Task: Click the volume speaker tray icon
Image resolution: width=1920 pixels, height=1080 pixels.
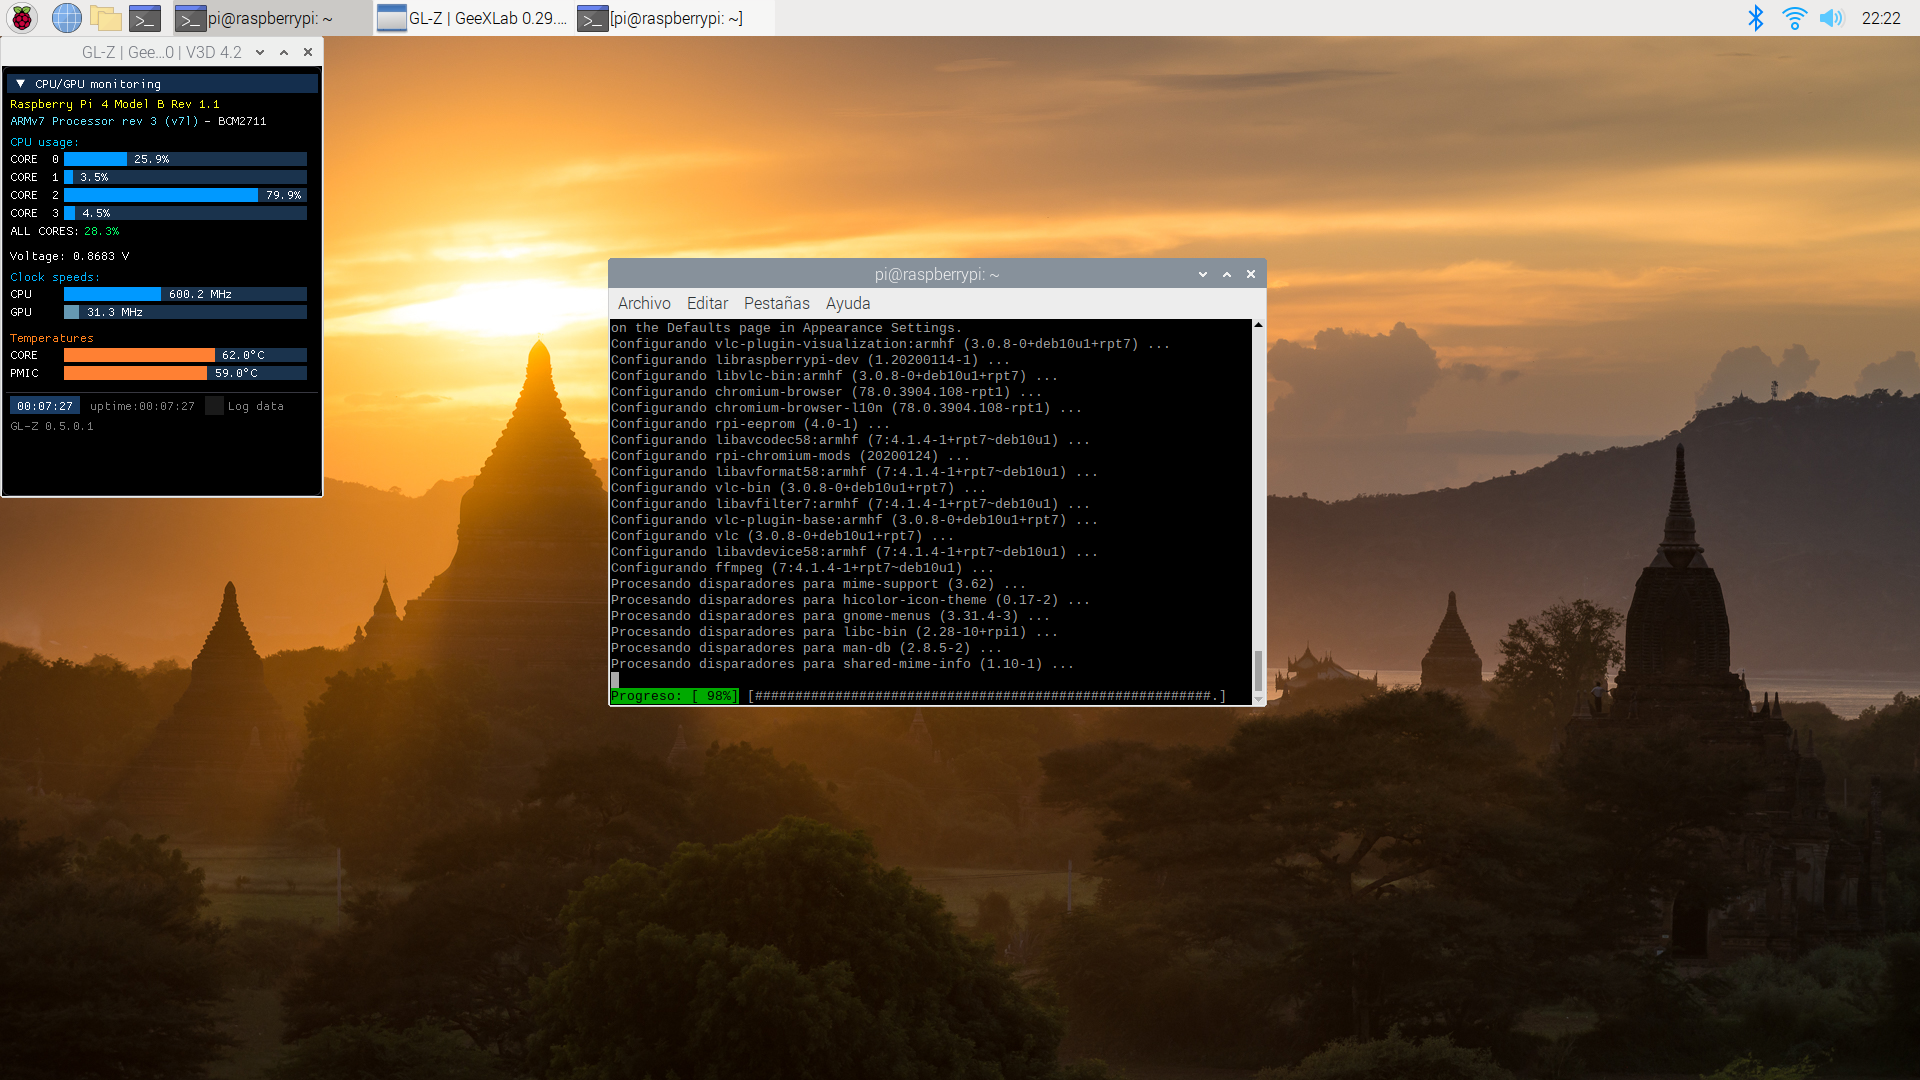Action: (1831, 18)
